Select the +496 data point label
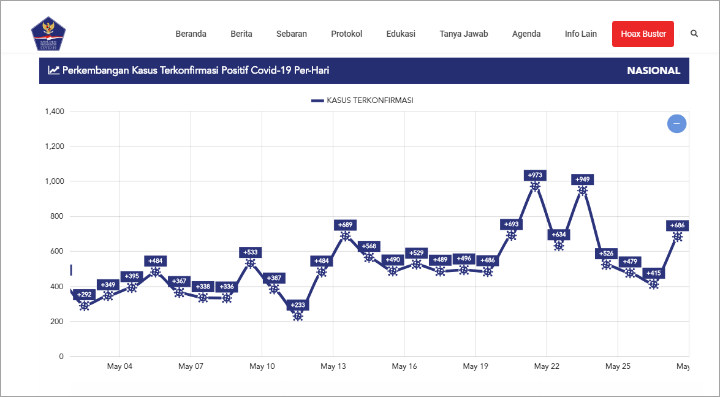 [464, 259]
